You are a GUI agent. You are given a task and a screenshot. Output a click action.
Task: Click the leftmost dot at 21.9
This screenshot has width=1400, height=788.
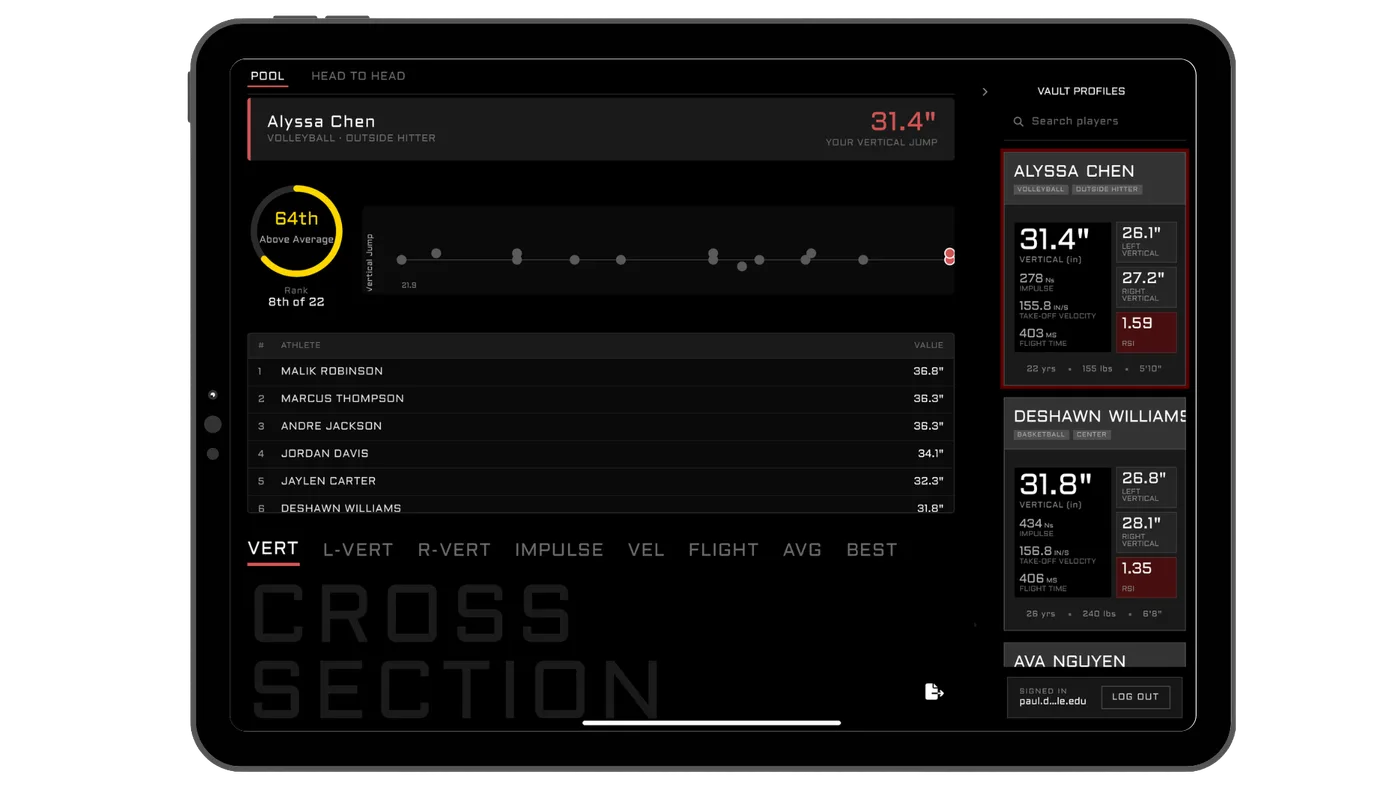(x=401, y=260)
